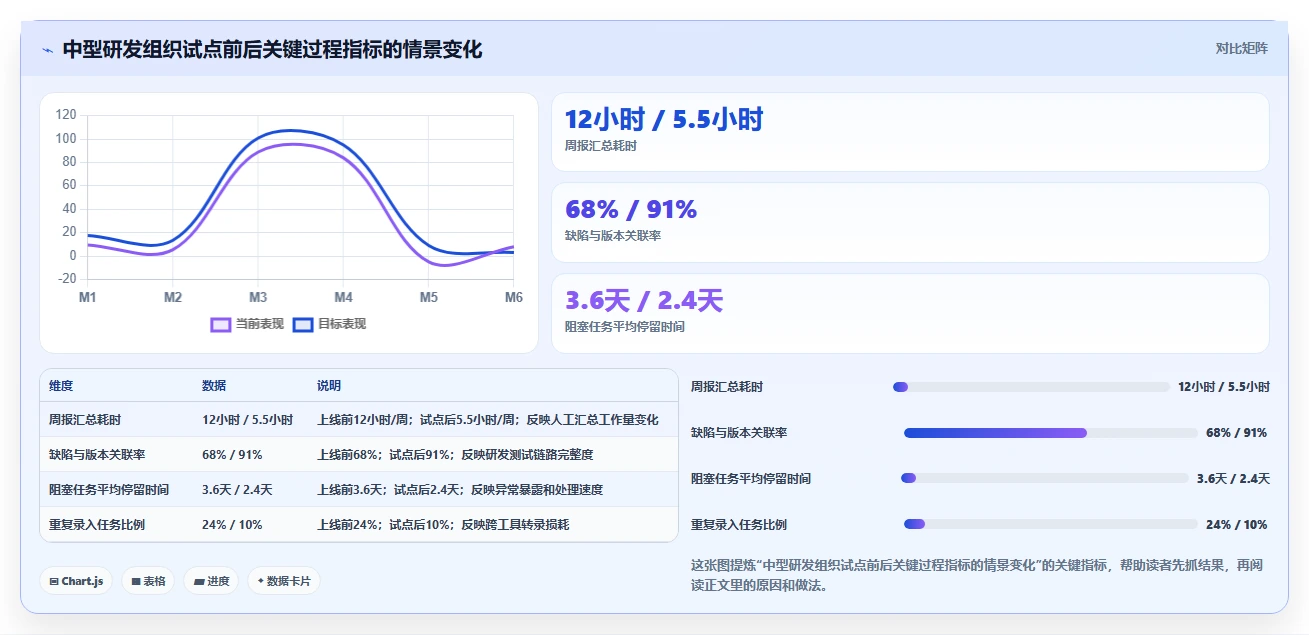The height and width of the screenshot is (635, 1309).
Task: Click the 周报汇总耗时 progress bar
Action: pyautogui.click(x=1031, y=387)
